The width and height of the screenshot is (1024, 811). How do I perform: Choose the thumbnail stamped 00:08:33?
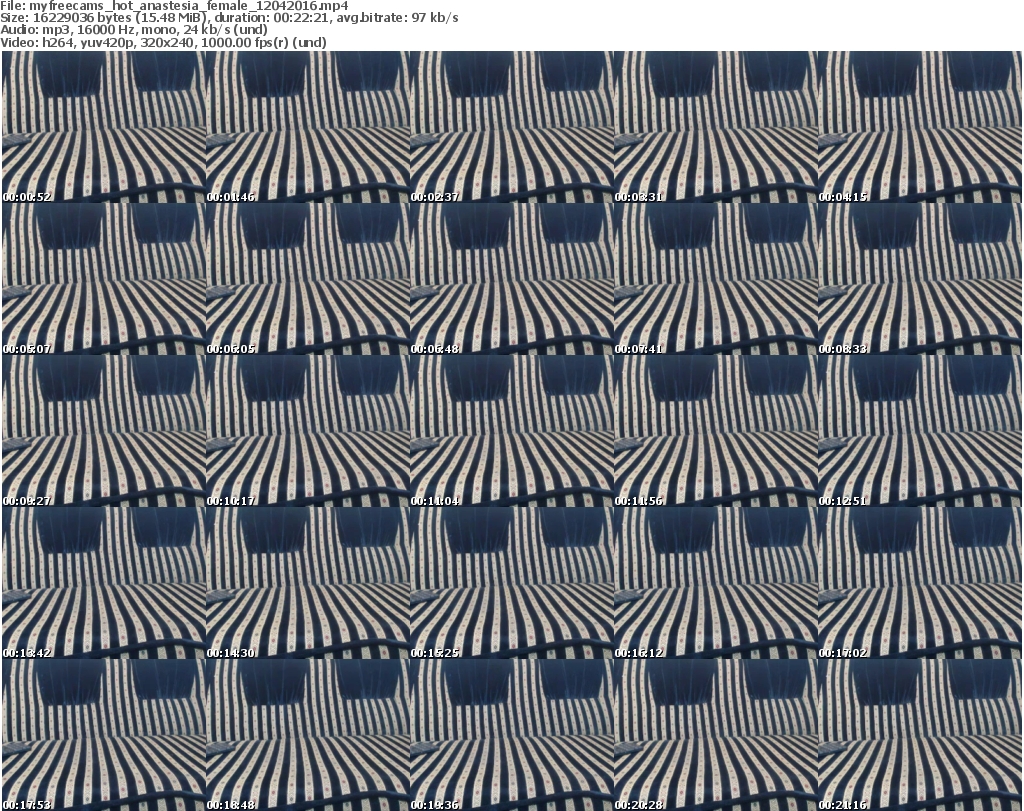point(920,279)
